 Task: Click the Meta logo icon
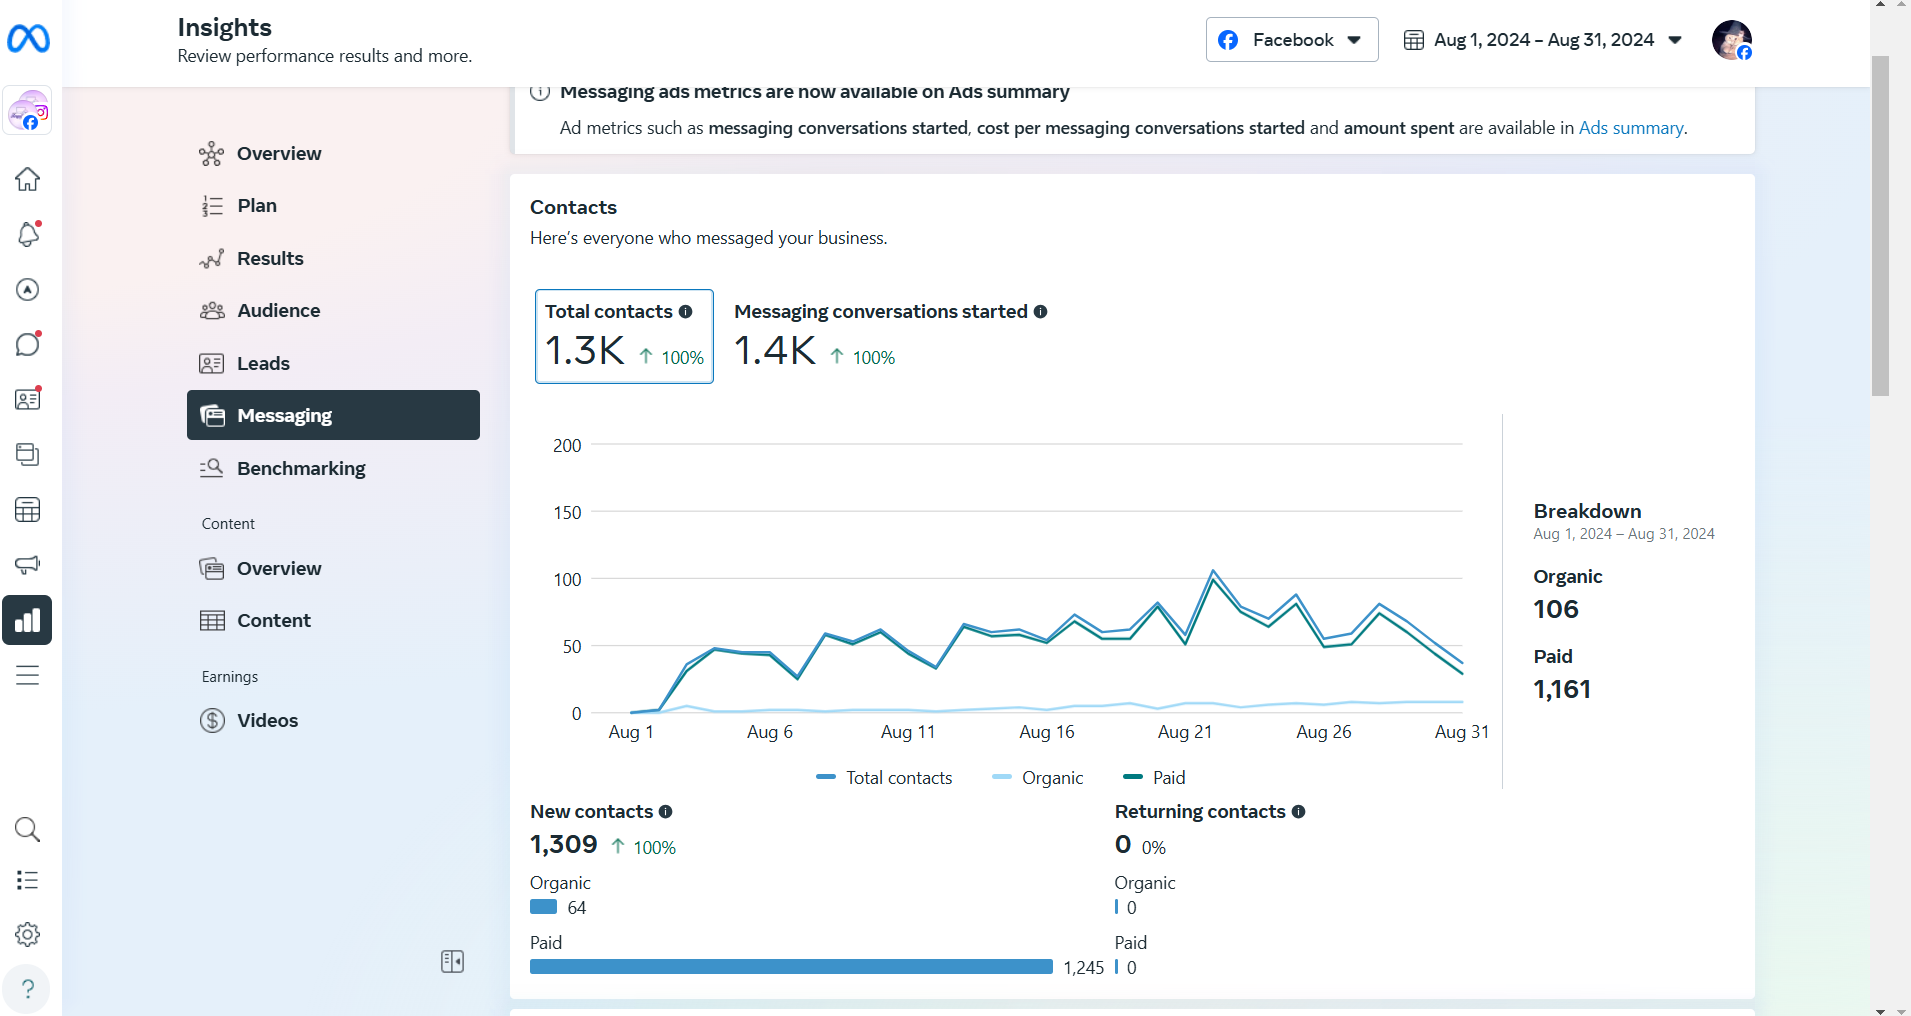click(28, 39)
